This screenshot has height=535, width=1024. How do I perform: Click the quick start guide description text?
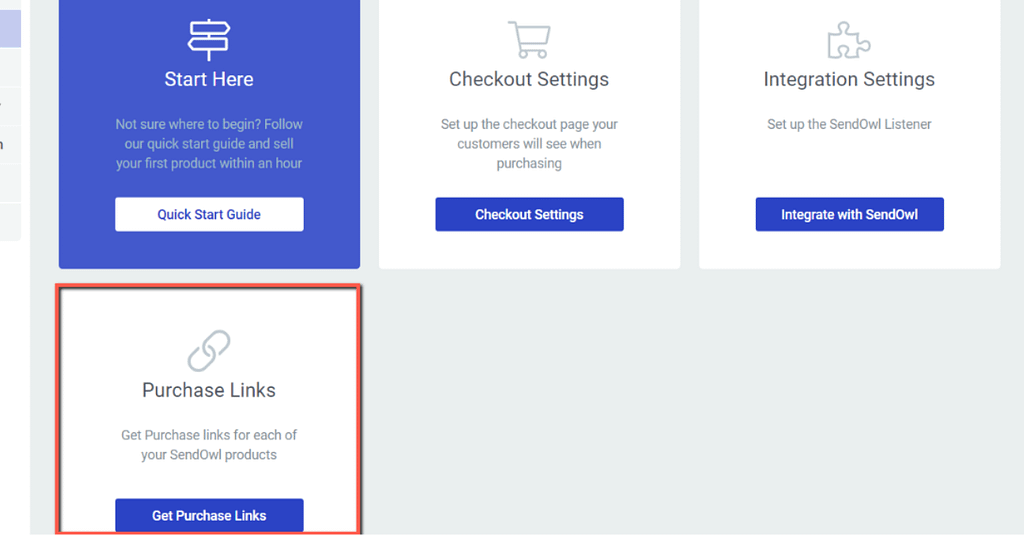tap(209, 144)
